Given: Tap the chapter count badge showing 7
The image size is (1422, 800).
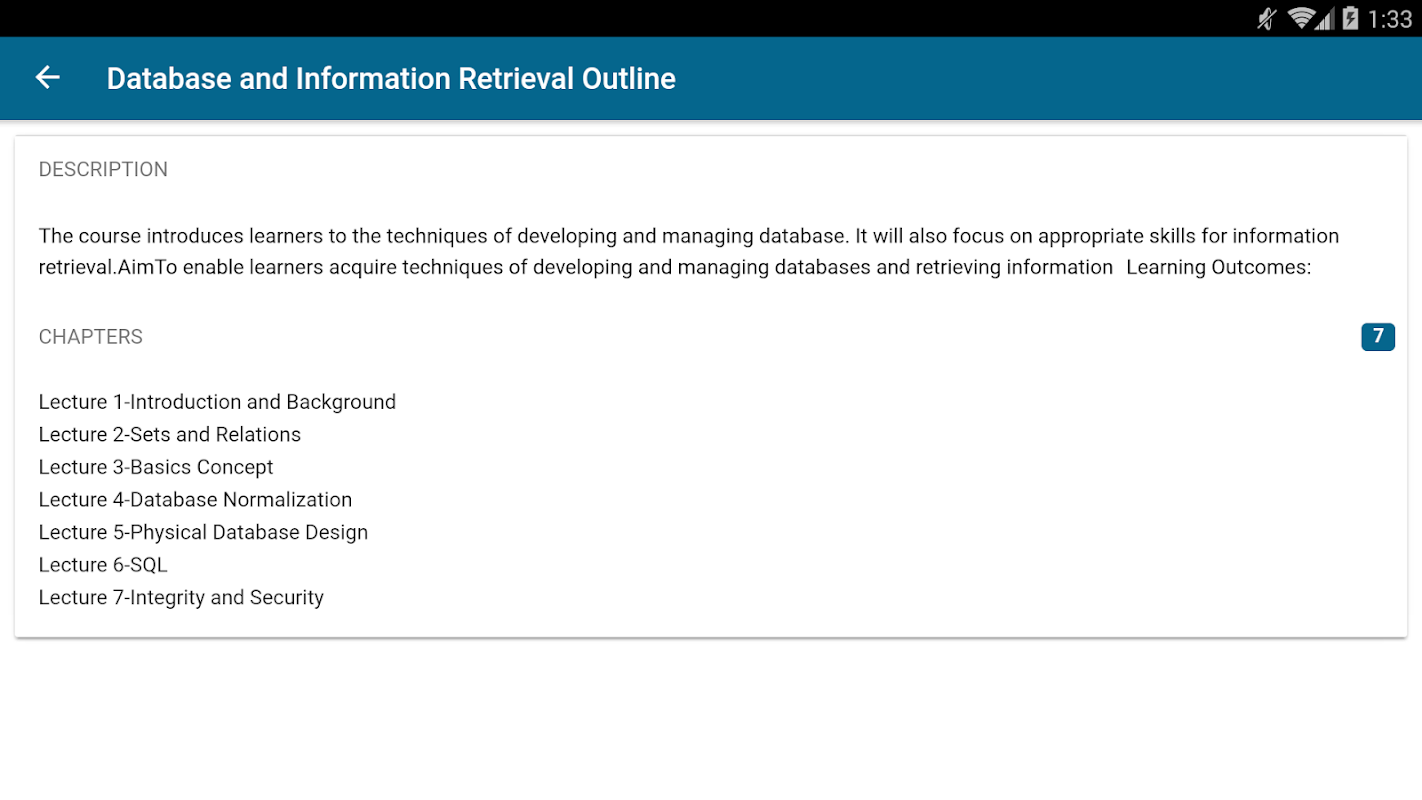Looking at the screenshot, I should point(1377,337).
